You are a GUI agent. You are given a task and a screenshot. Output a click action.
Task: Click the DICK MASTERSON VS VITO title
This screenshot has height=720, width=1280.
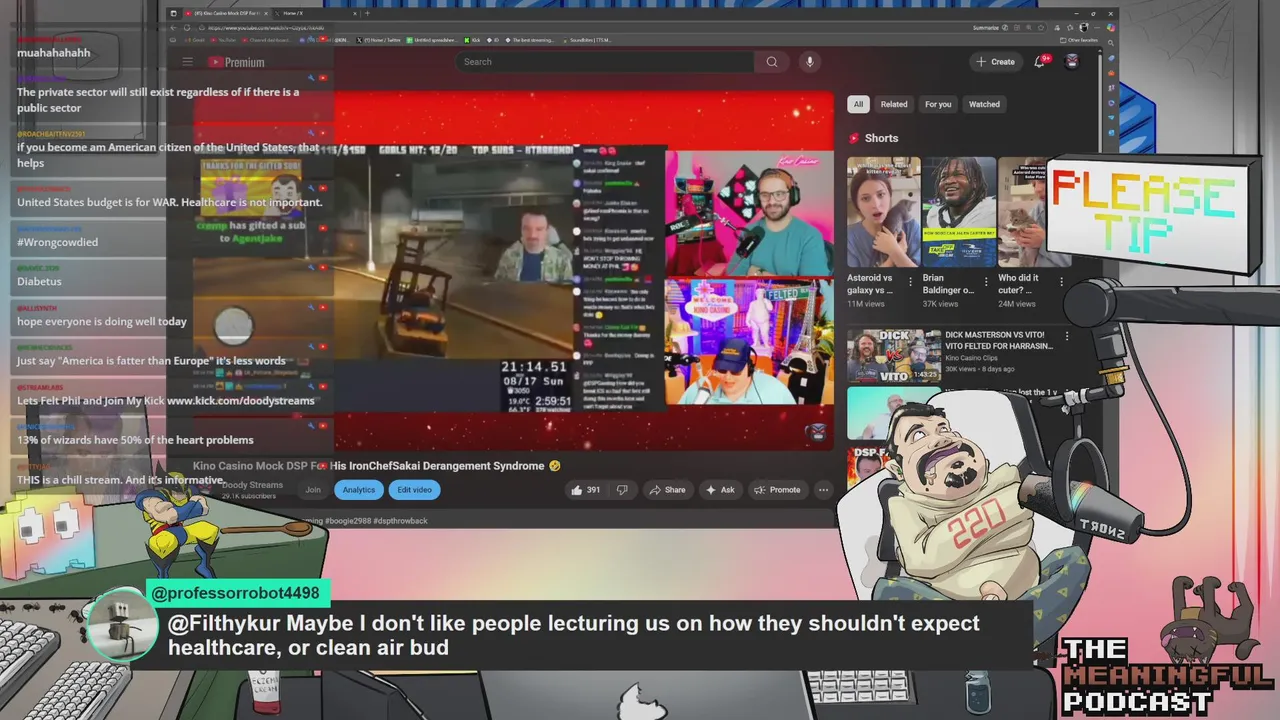coord(998,339)
